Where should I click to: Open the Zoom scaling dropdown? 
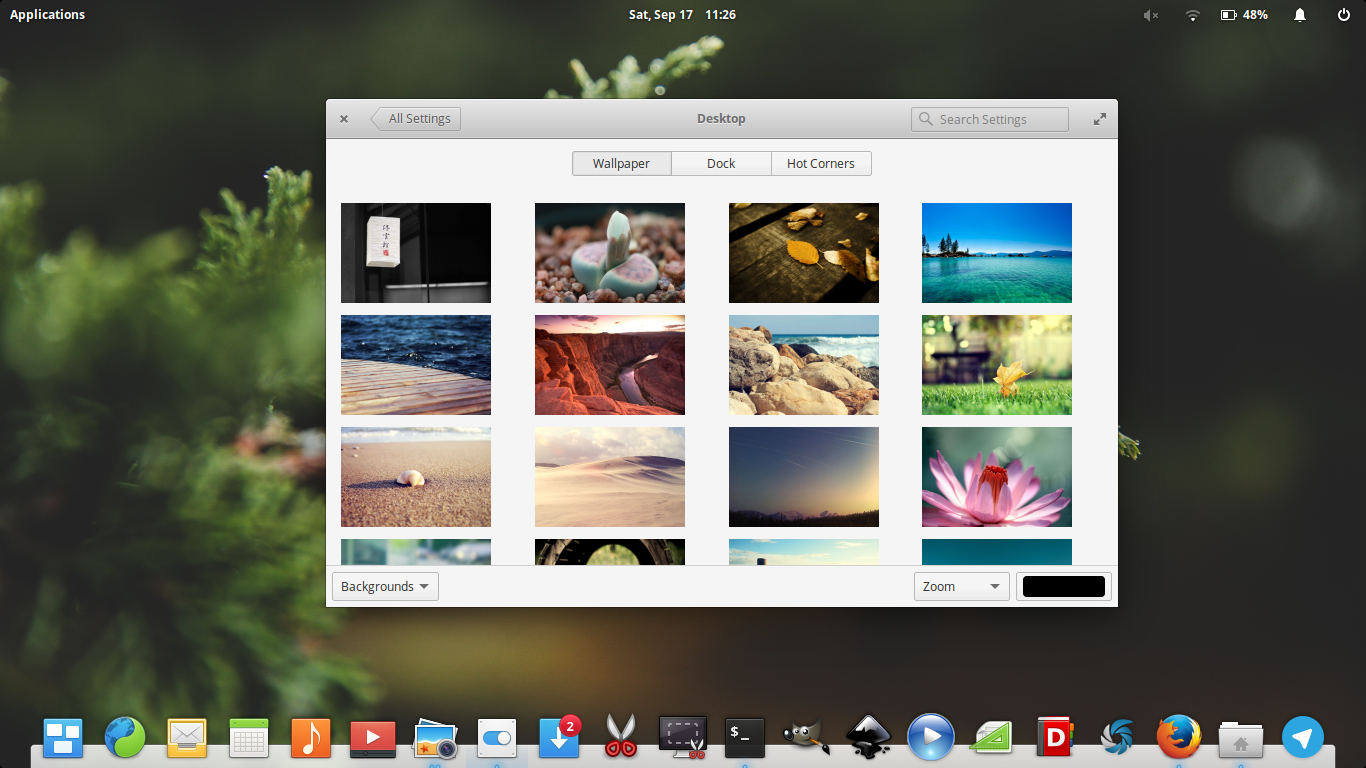[x=961, y=586]
